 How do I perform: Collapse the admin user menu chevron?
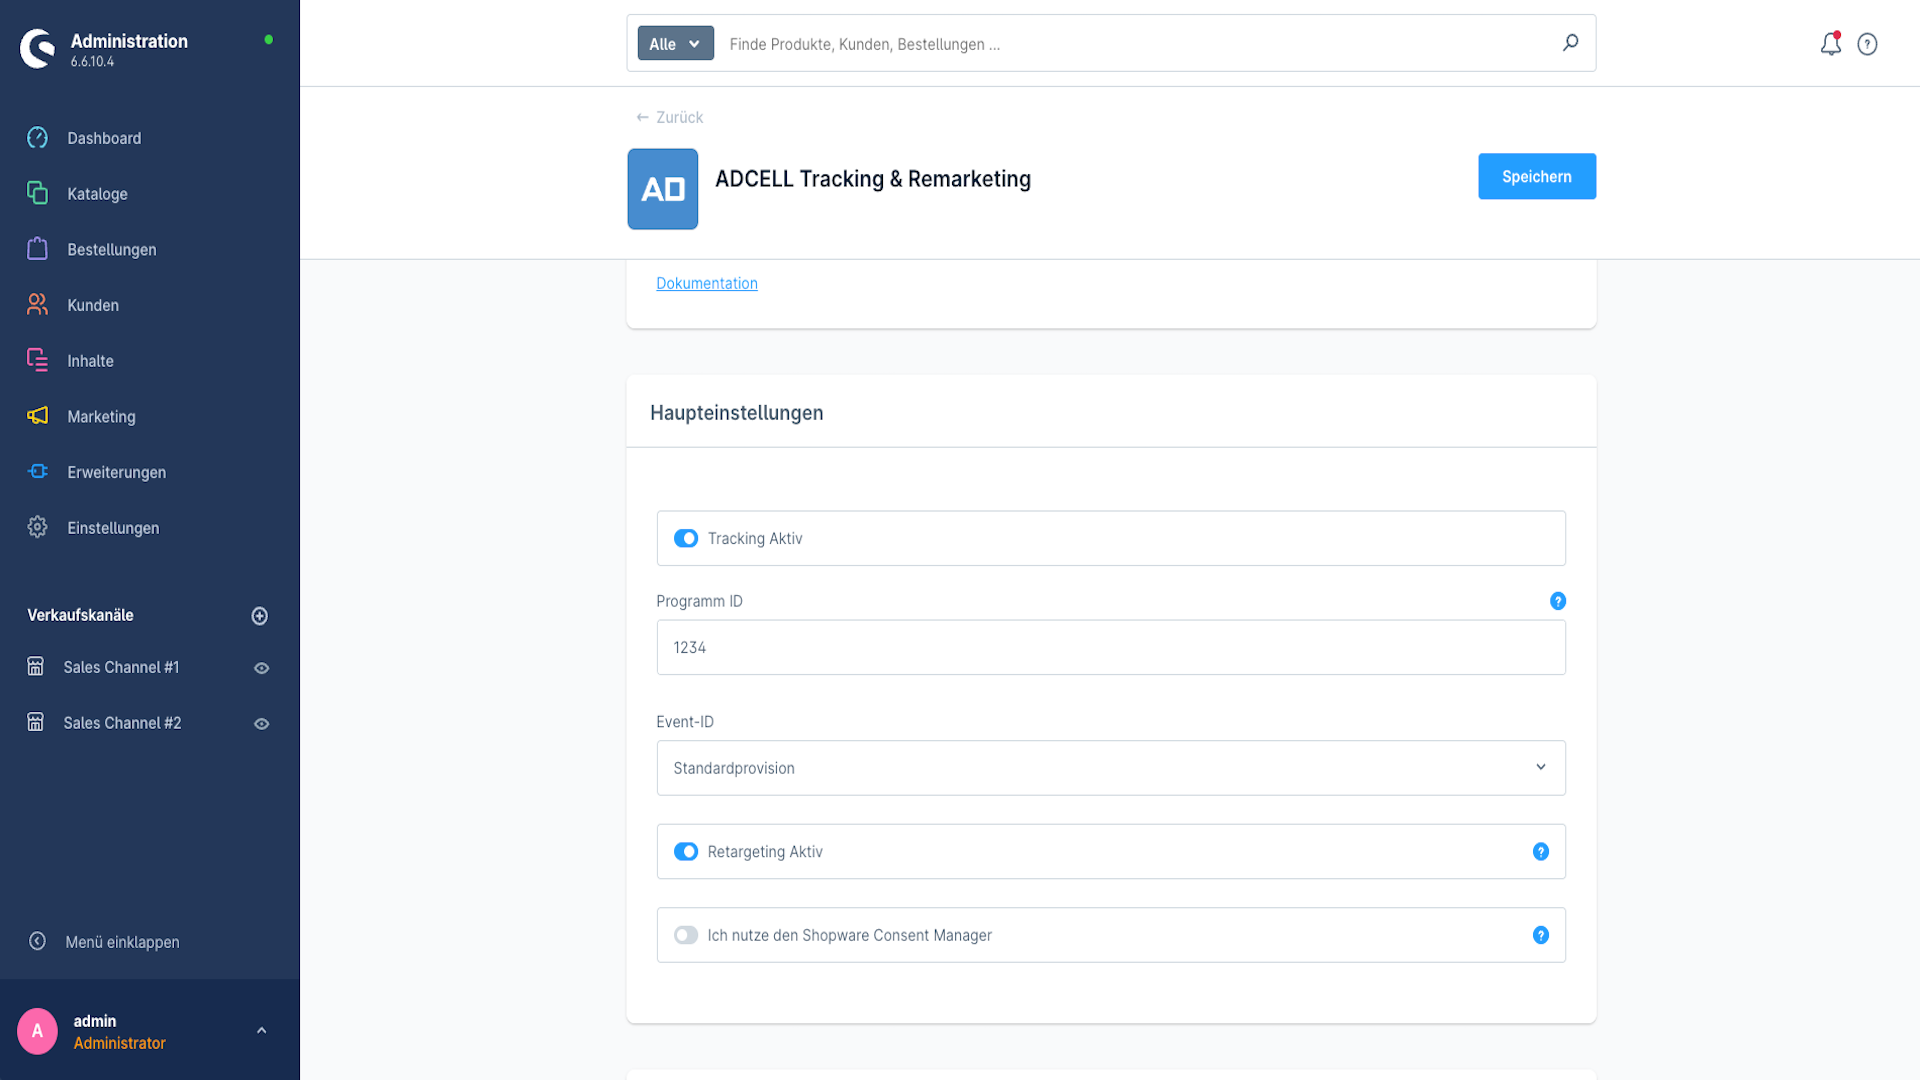click(x=262, y=1030)
